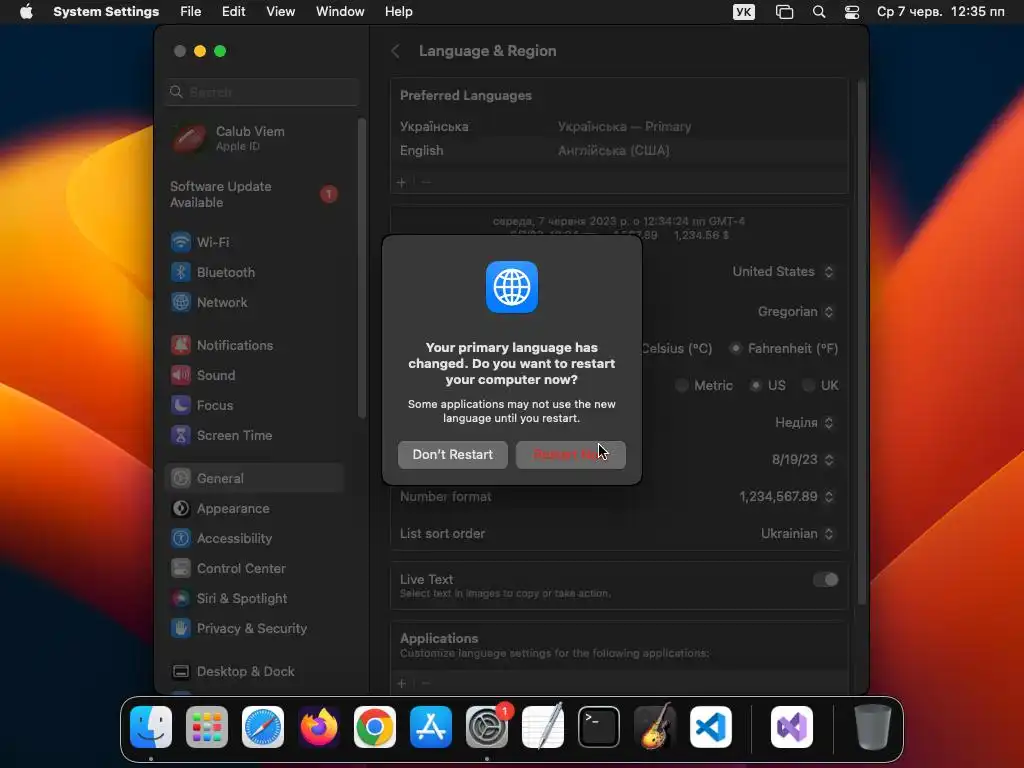
Task: Open GarageBand from the Dock
Action: point(655,727)
